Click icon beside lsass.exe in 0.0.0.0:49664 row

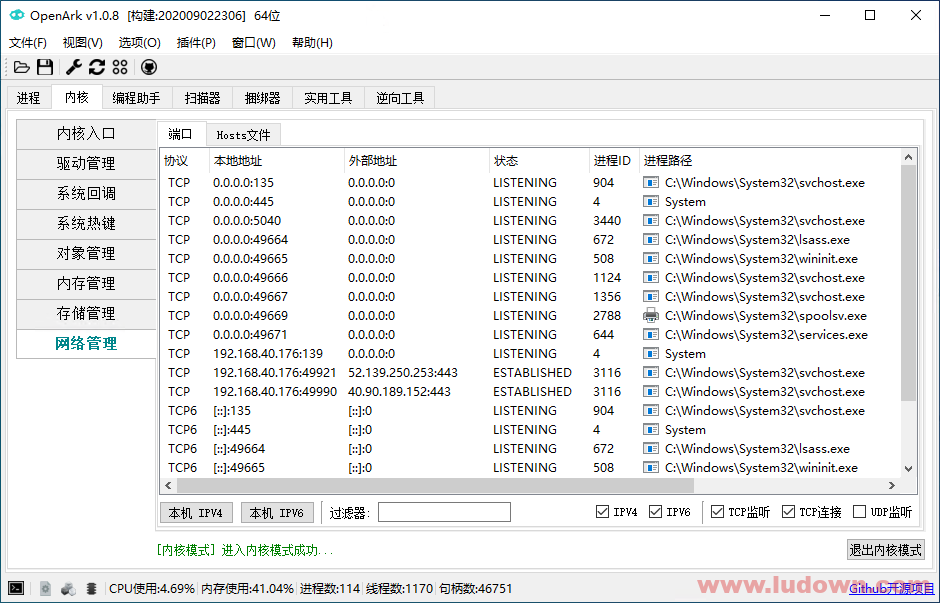(x=650, y=240)
